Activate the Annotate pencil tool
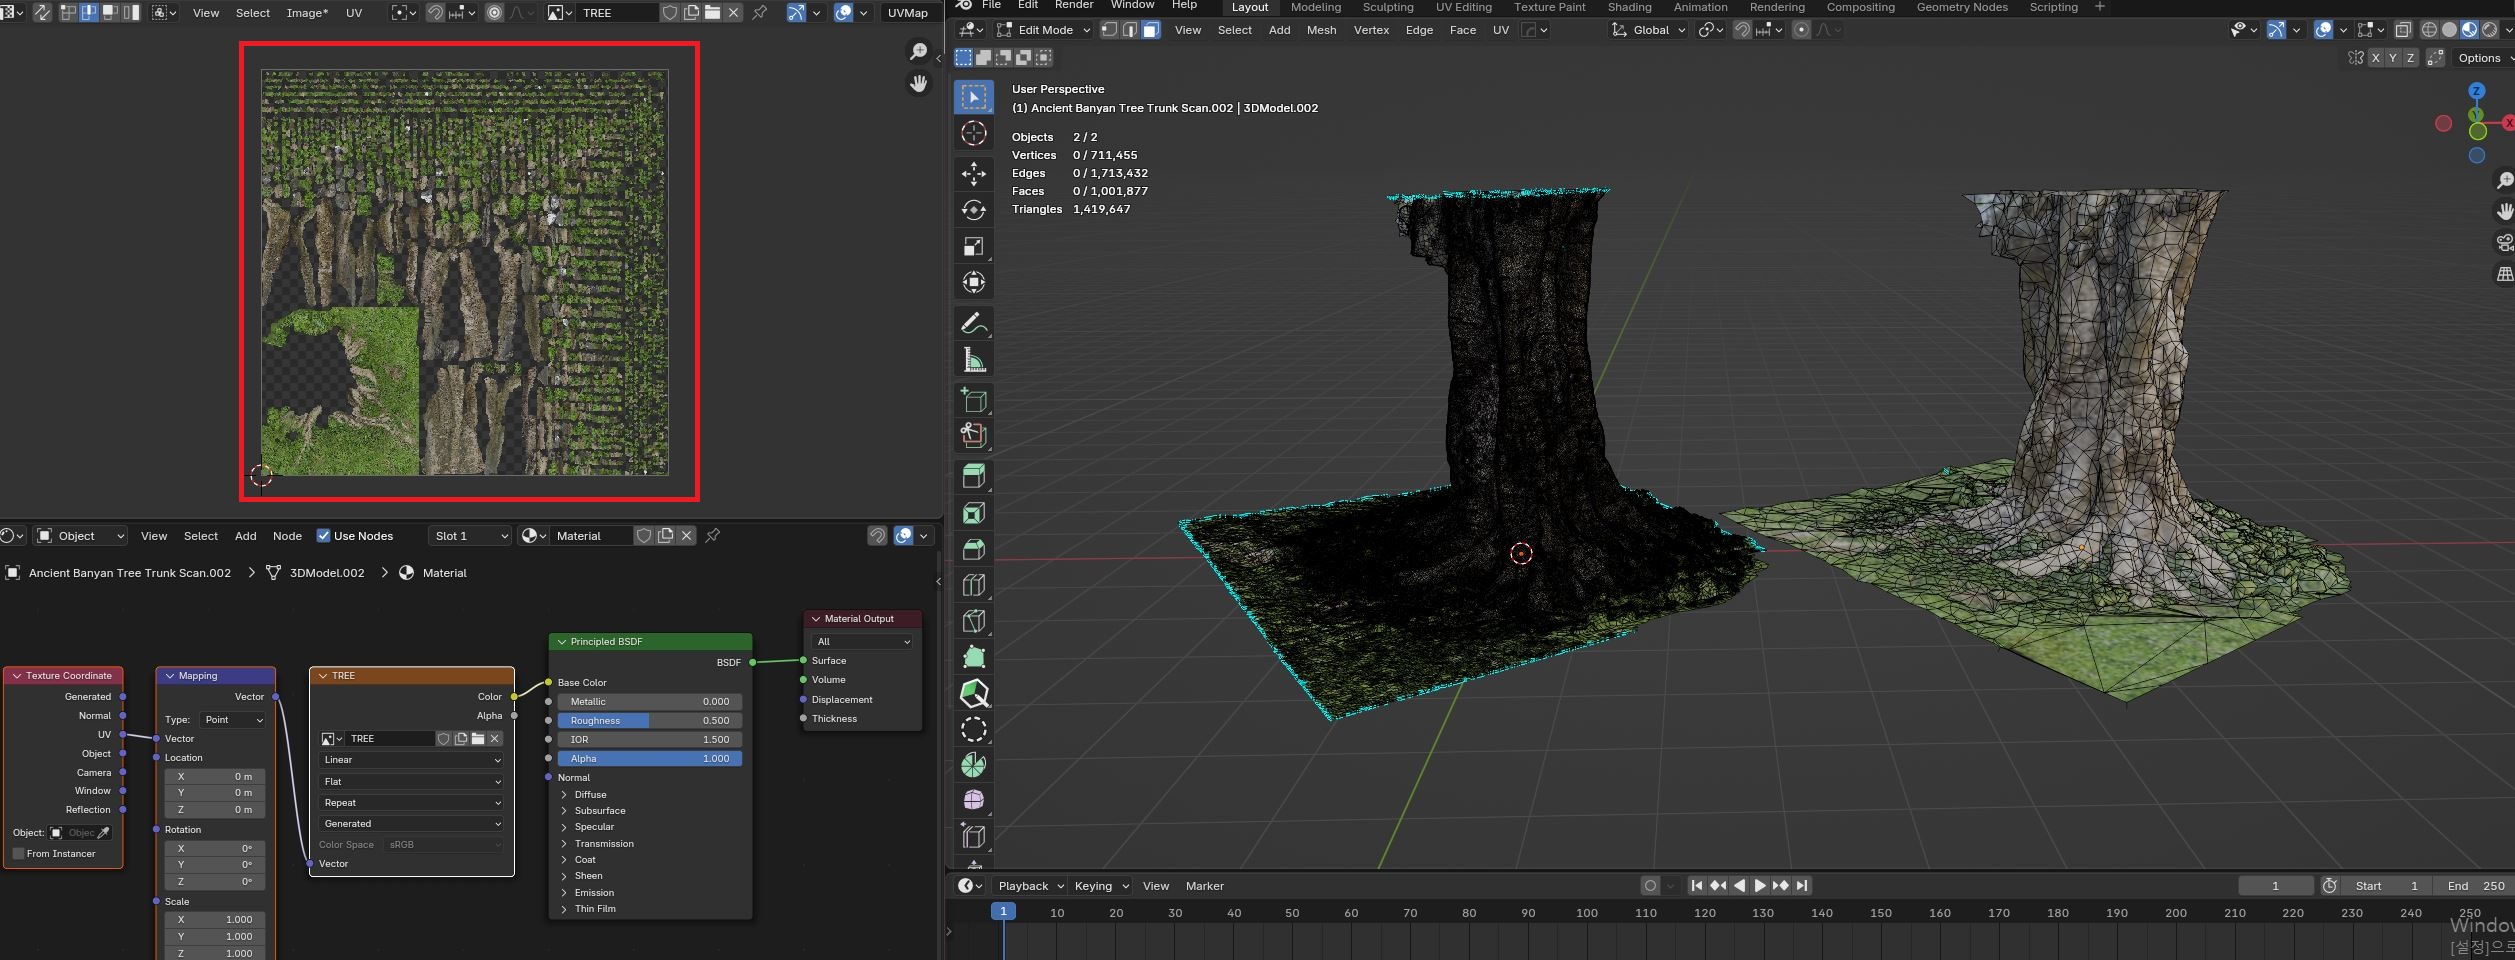 (x=973, y=324)
